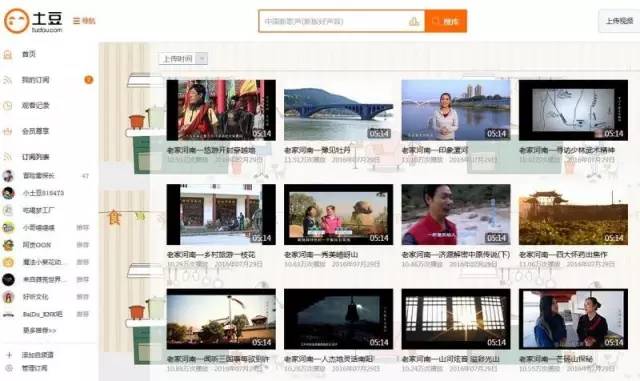Image resolution: width=640 pixels, height=381 pixels.
Task: Click the gear icon for 管理订阅
Action: (9, 368)
